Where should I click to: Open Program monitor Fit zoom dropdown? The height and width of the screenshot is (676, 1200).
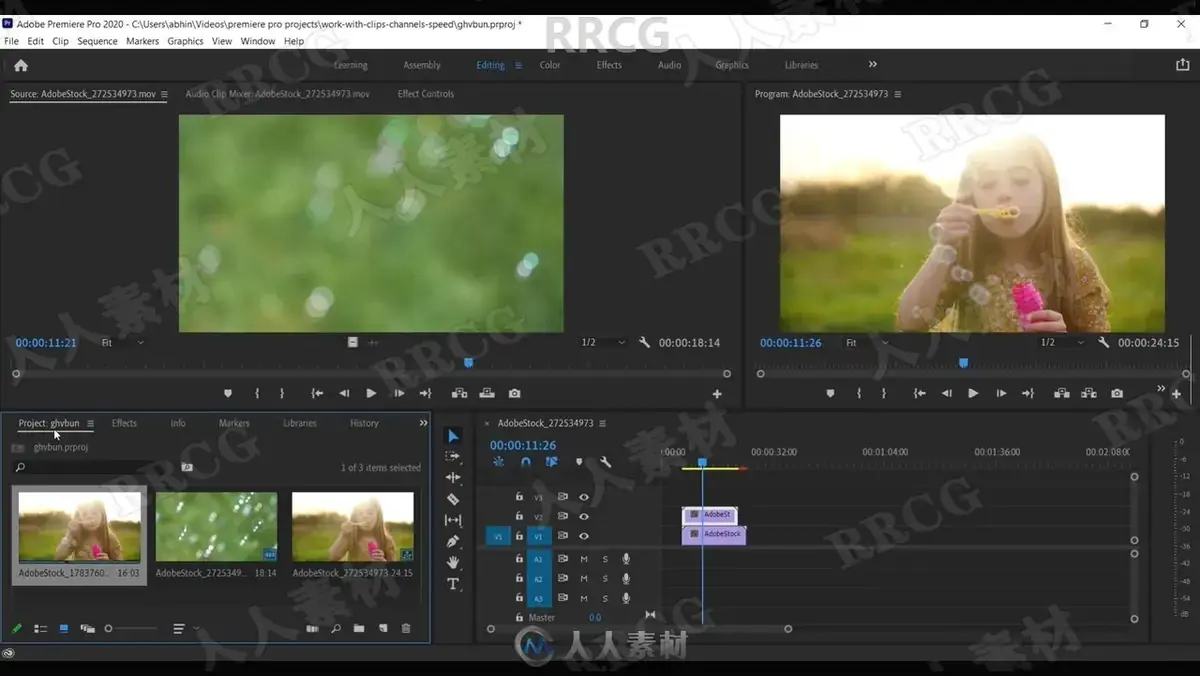(x=867, y=342)
